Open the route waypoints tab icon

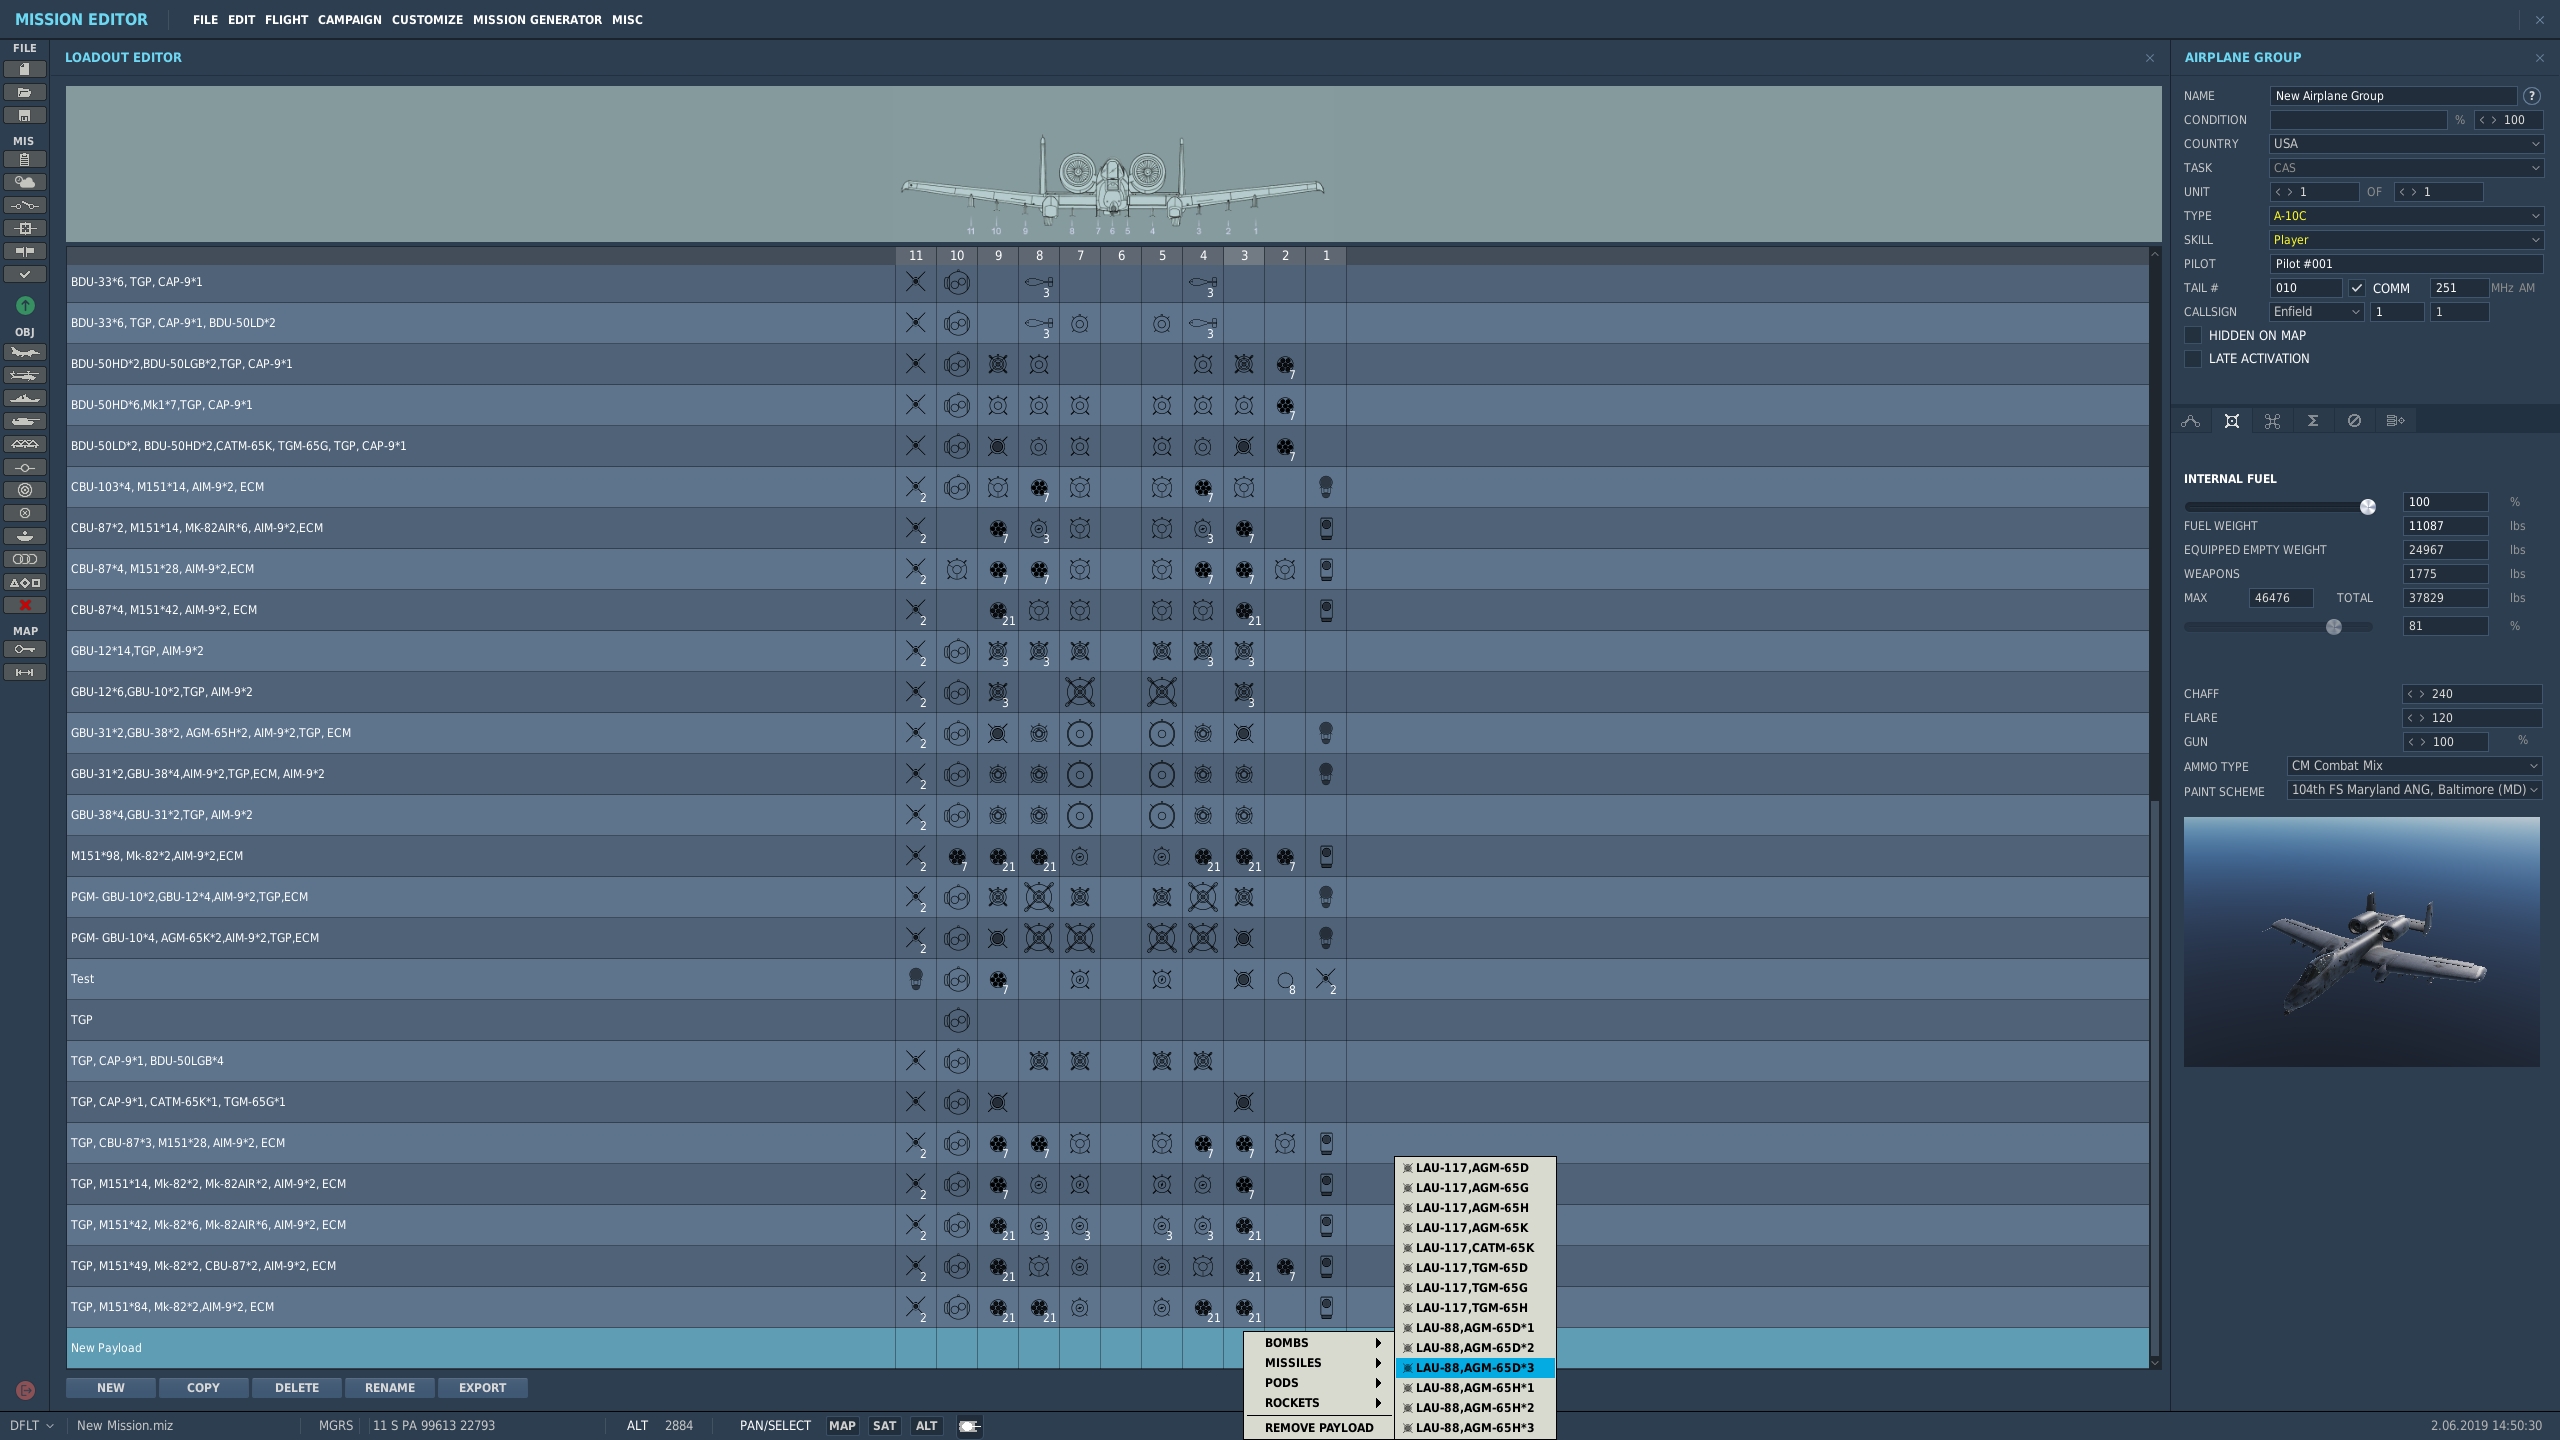2190,421
